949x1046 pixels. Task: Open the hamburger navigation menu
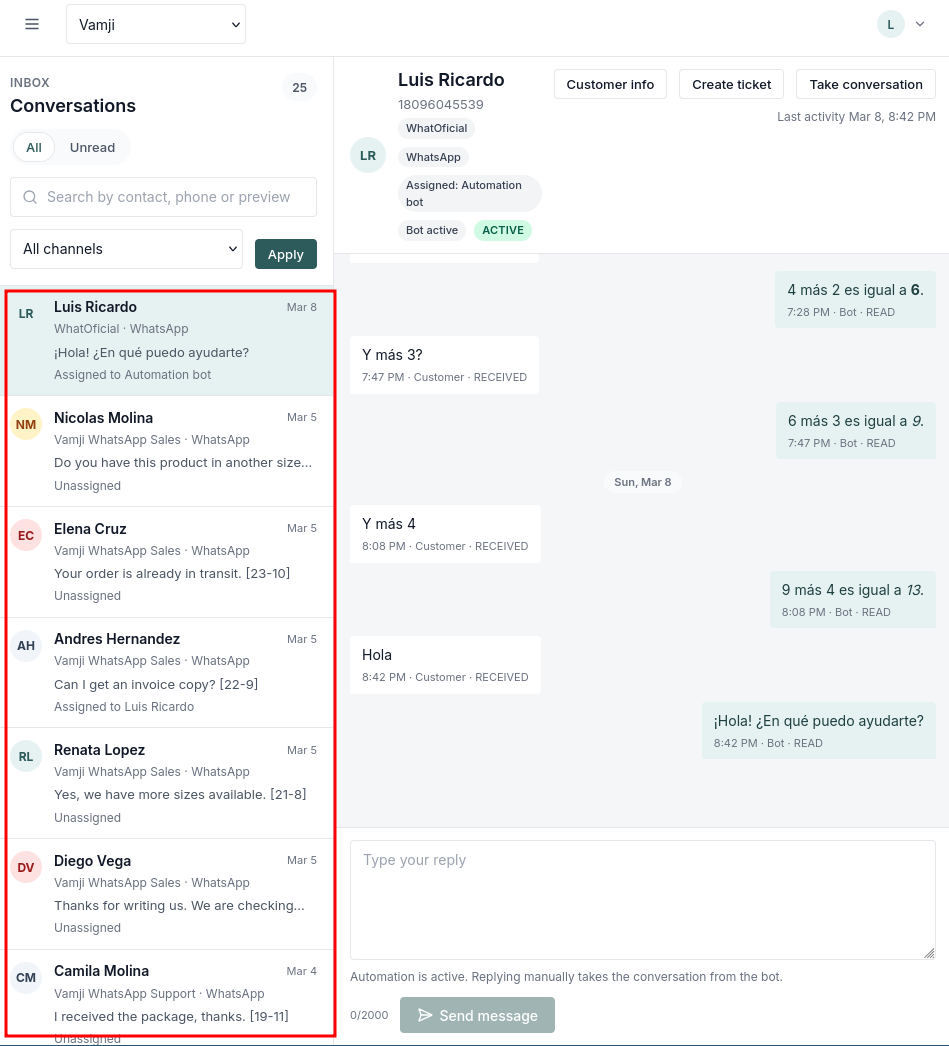[x=31, y=24]
